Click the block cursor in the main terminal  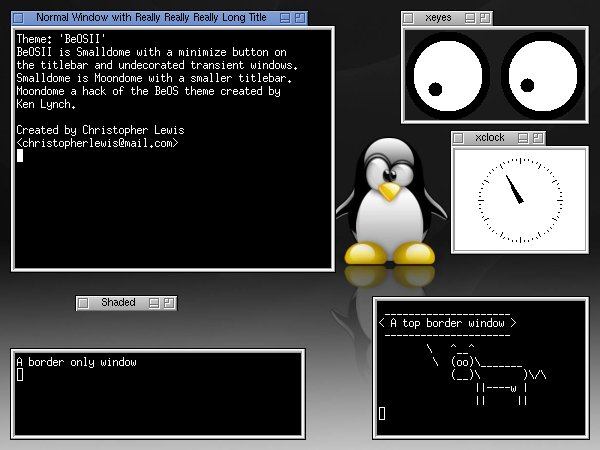point(20,156)
